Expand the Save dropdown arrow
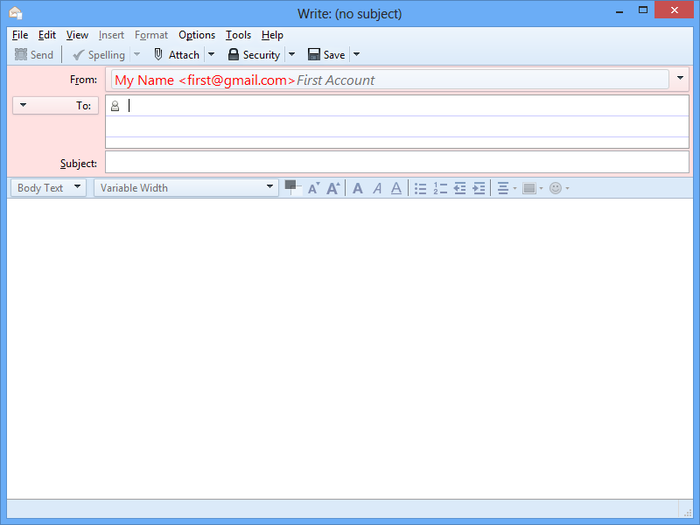Screen dimensions: 700x525 pyautogui.click(x=356, y=54)
